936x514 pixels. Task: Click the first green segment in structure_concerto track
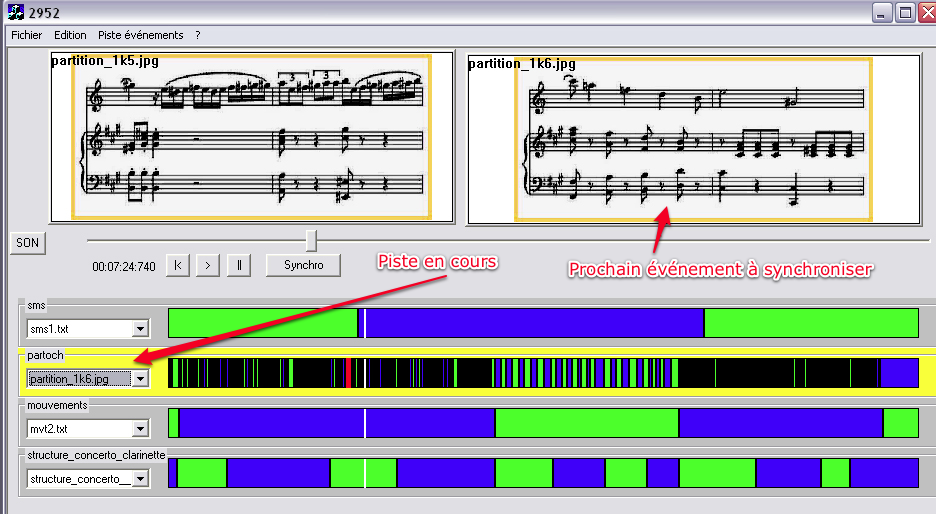pyautogui.click(x=202, y=473)
